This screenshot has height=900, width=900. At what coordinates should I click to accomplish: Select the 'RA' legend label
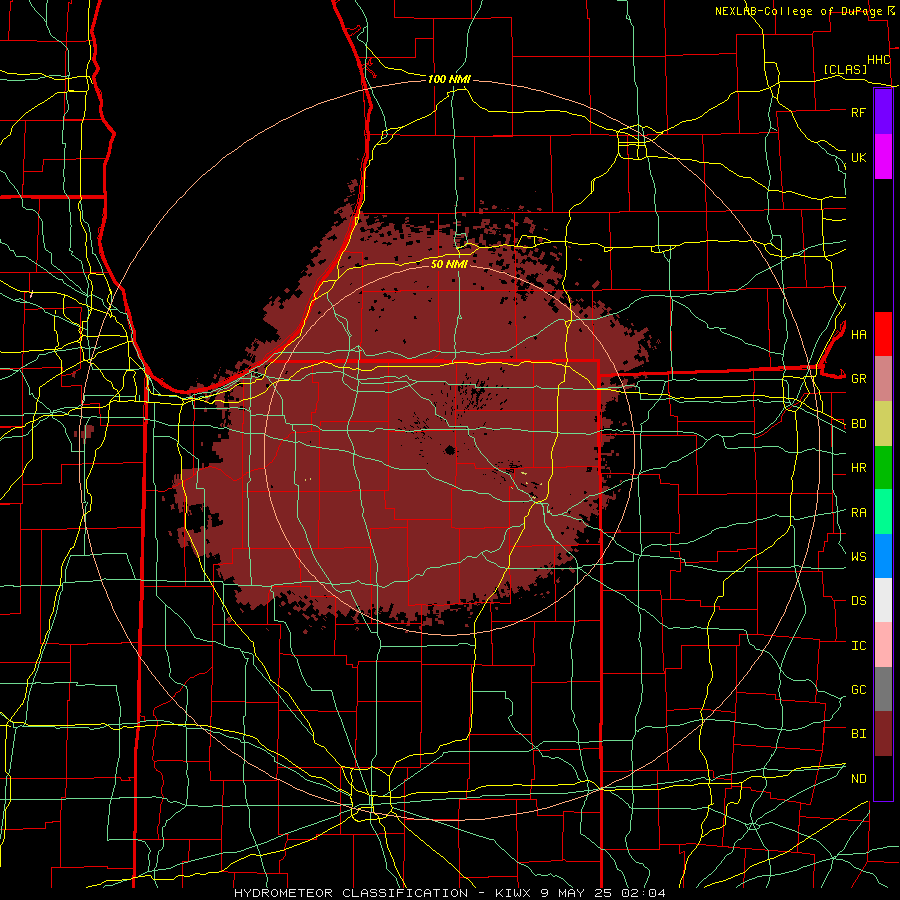[x=858, y=513]
